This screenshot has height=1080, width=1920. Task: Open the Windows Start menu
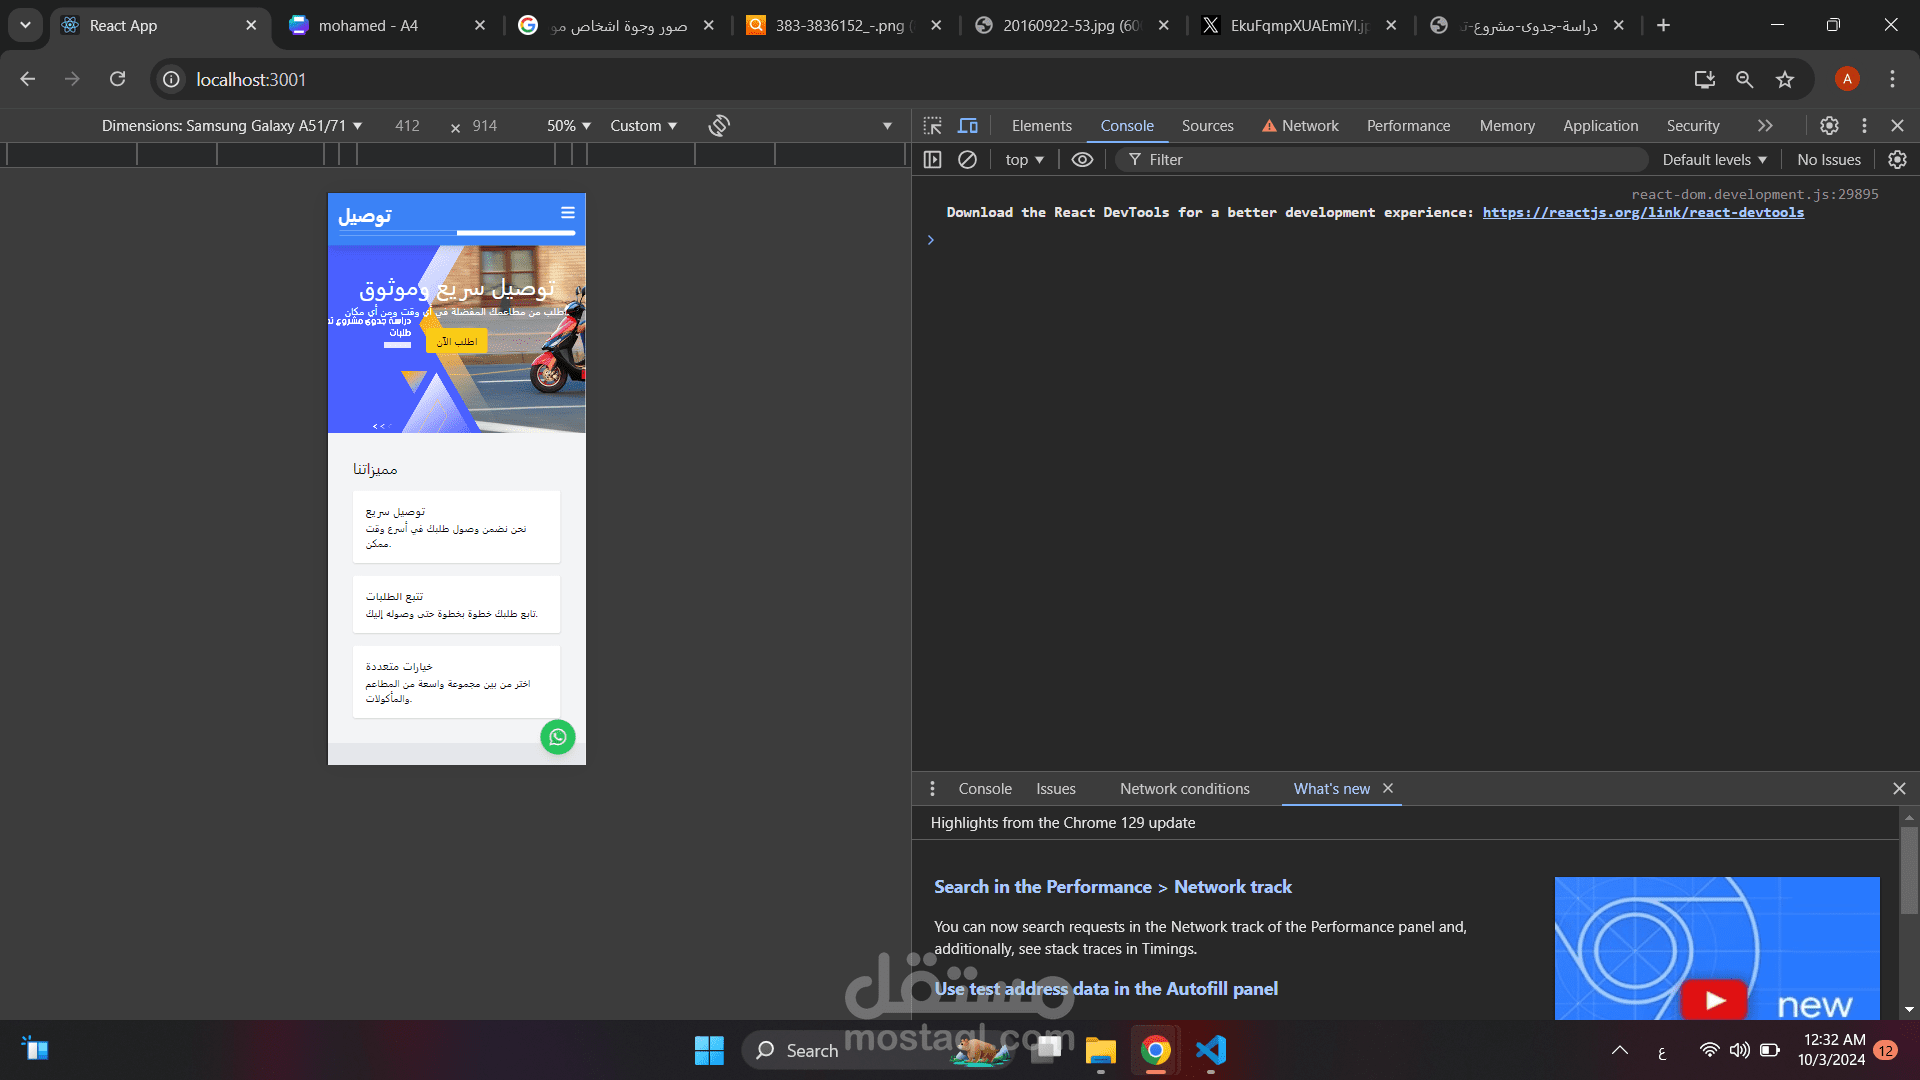coord(709,1050)
